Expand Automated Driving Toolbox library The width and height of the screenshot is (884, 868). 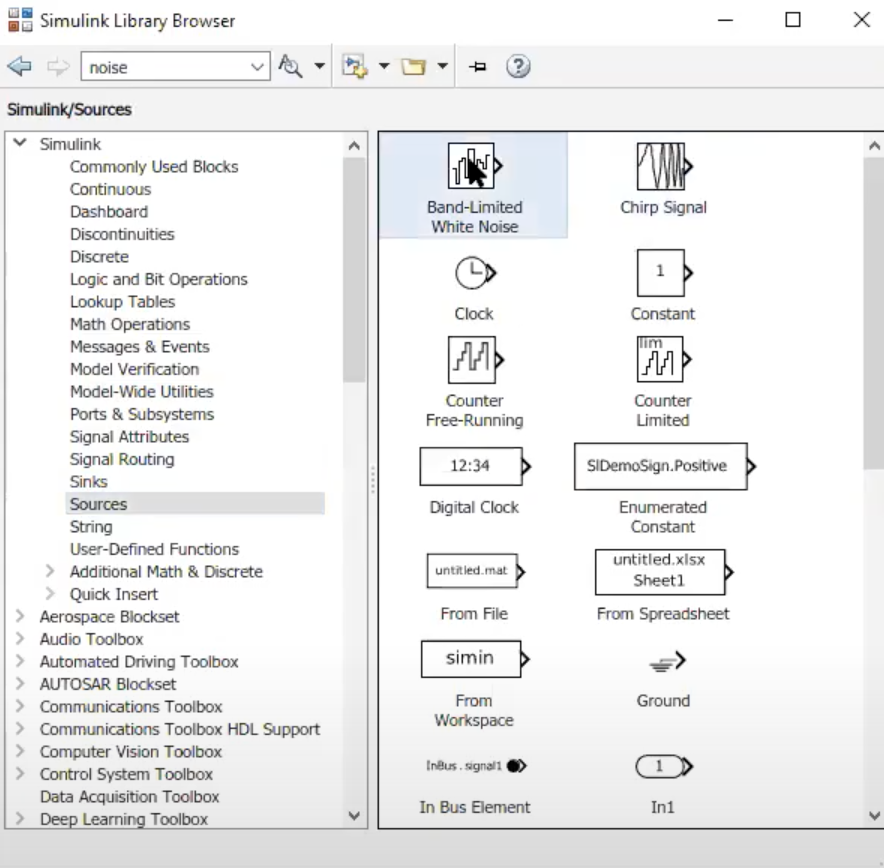click(20, 661)
